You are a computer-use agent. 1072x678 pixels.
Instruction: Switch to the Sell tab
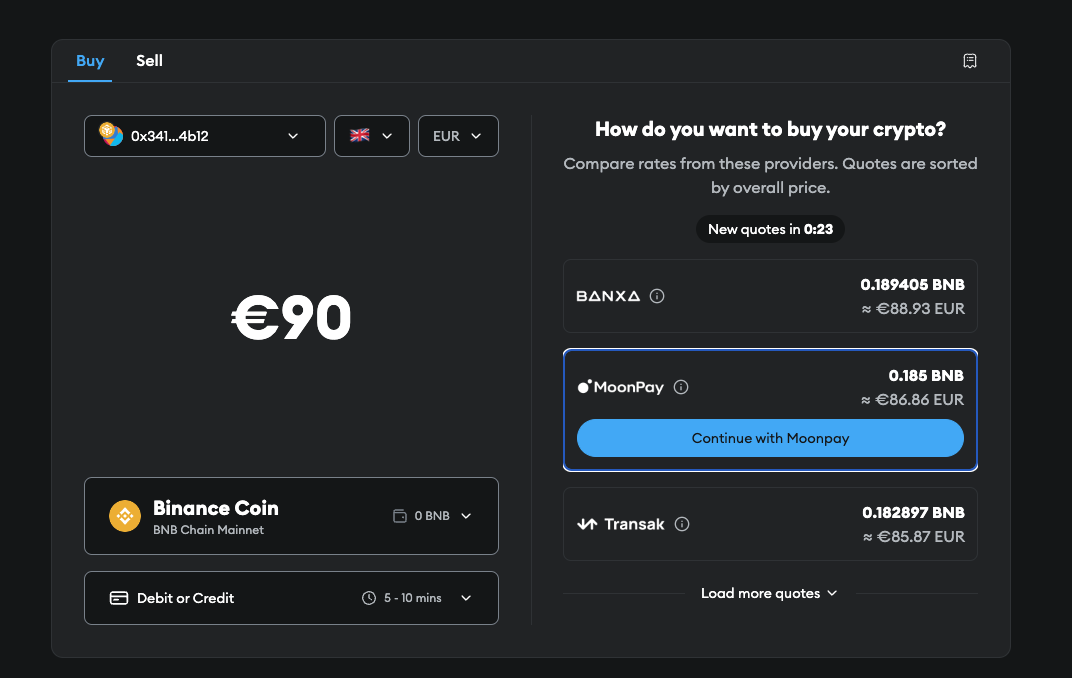(149, 61)
